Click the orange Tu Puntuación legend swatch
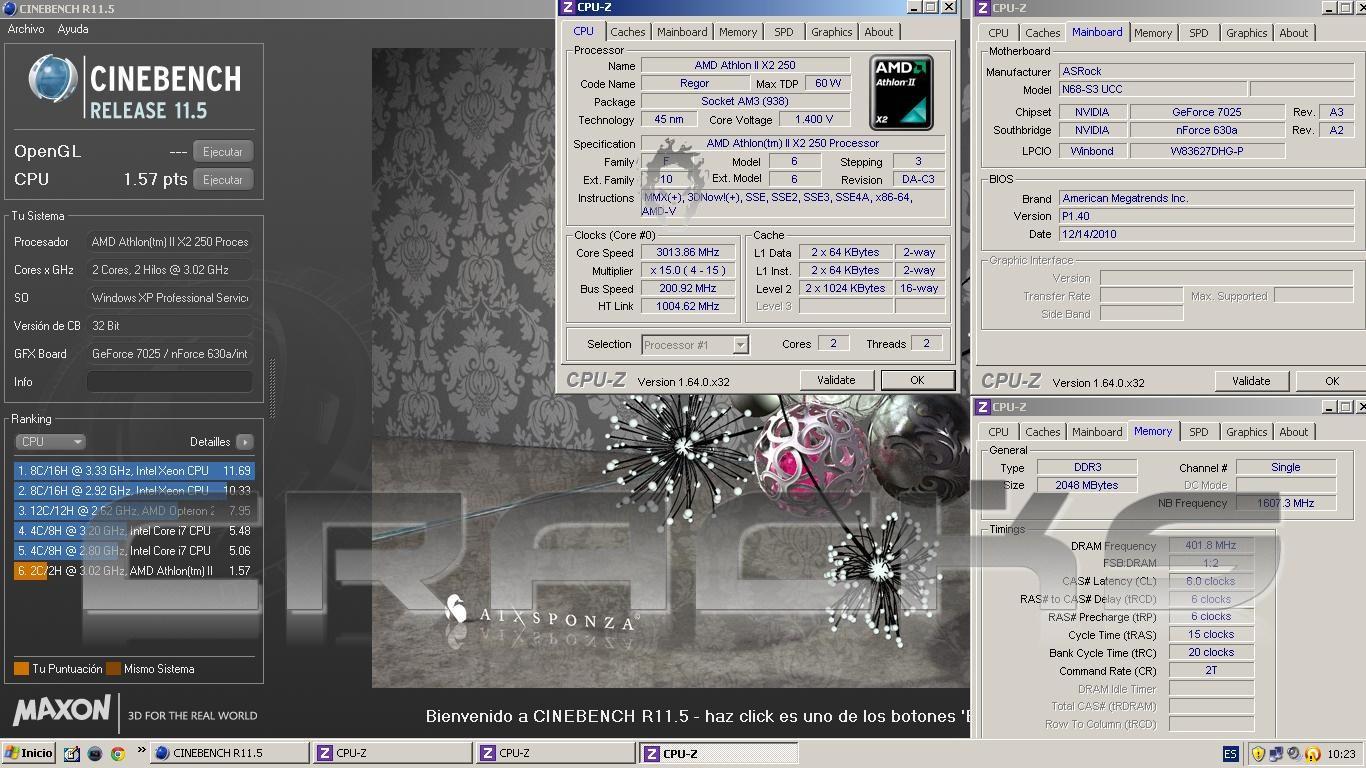The width and height of the screenshot is (1366, 768). (x=21, y=669)
